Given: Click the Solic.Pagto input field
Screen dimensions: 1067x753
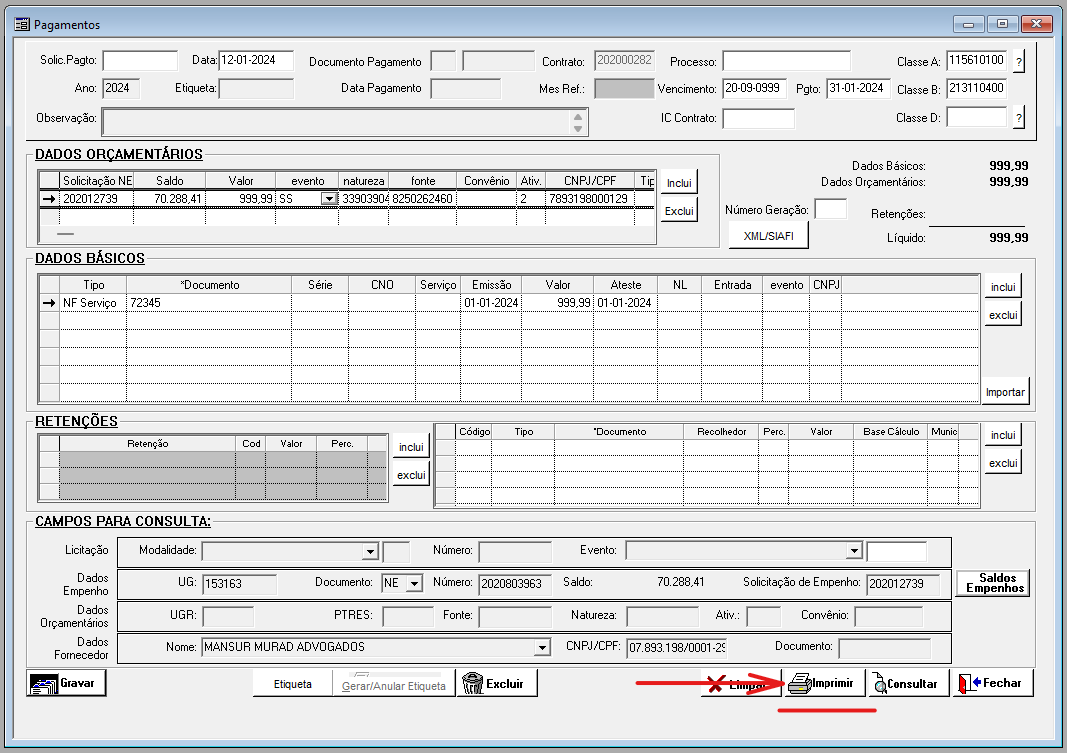Looking at the screenshot, I should click(x=140, y=61).
